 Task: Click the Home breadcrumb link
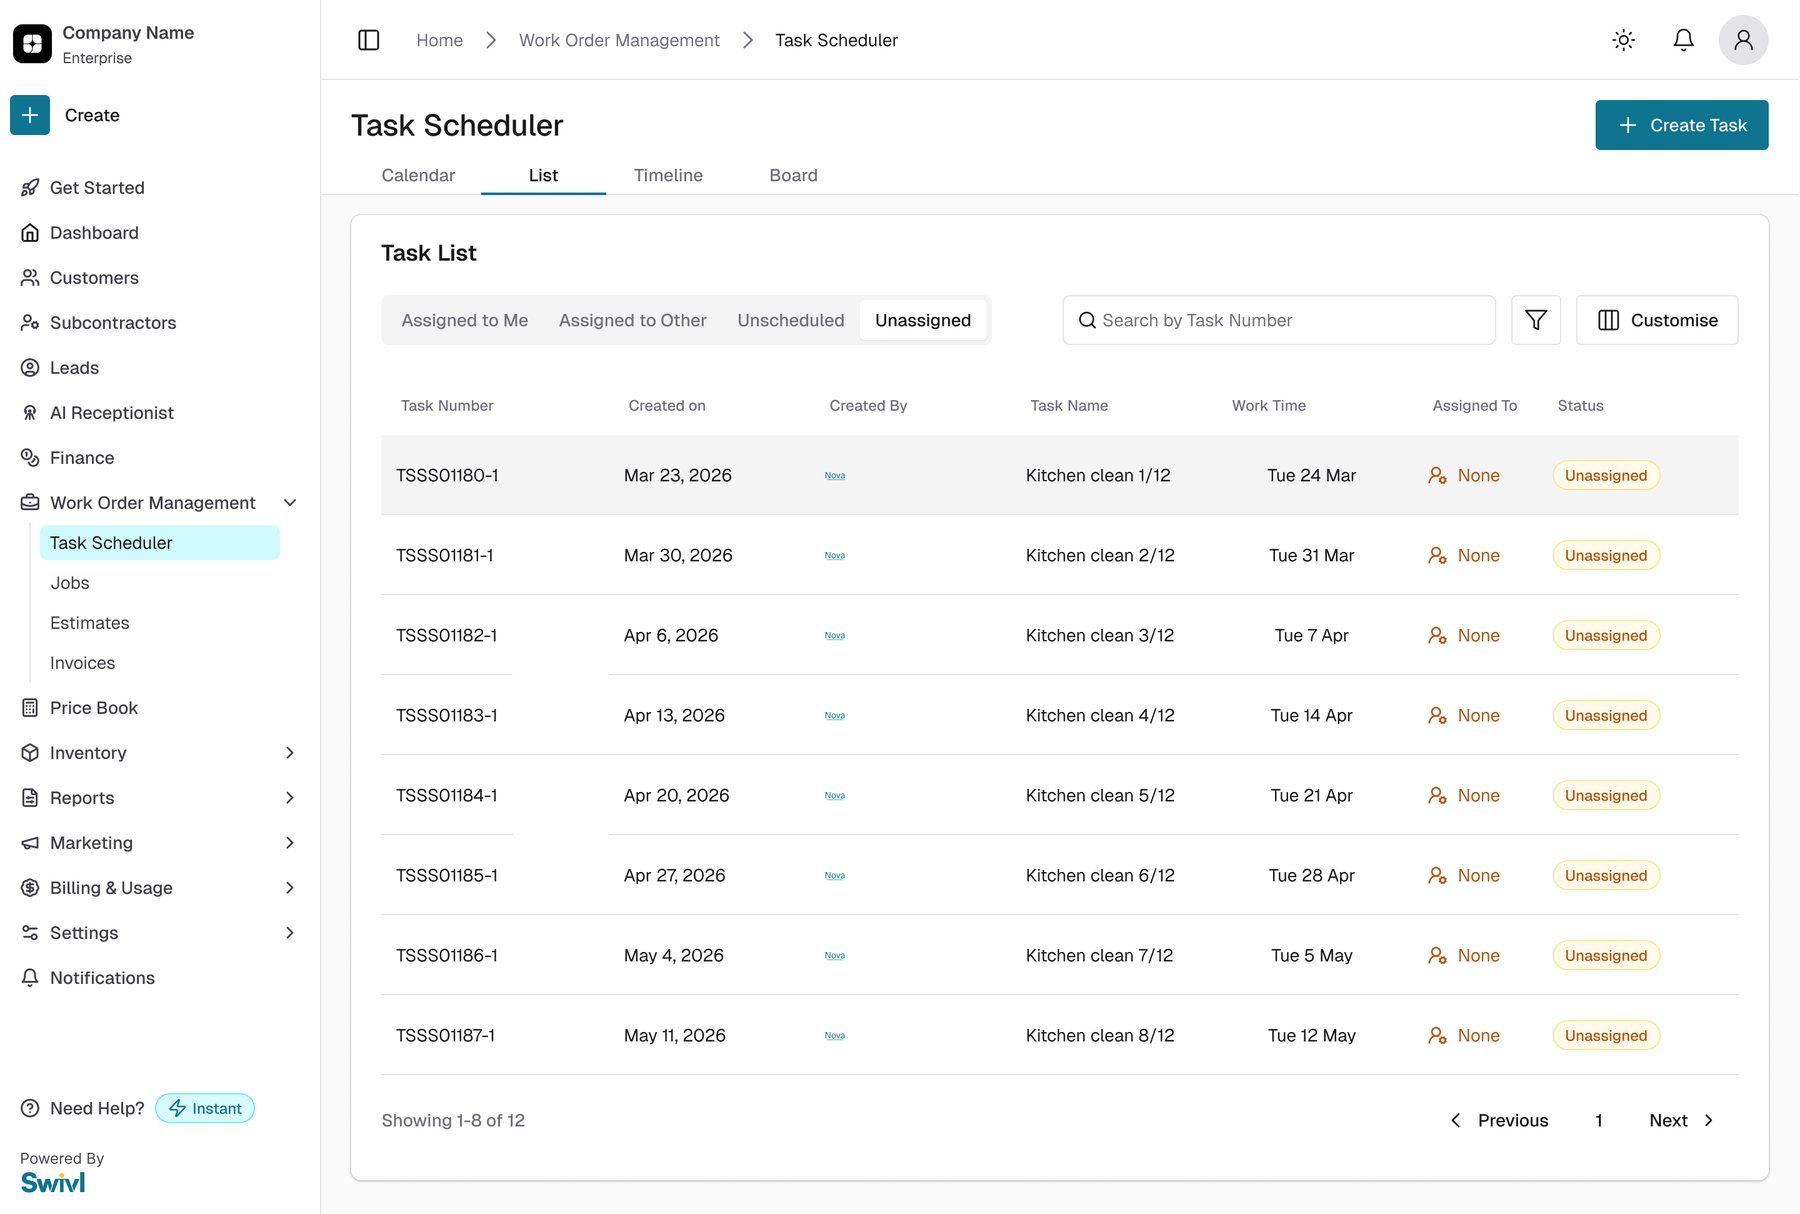coord(439,40)
